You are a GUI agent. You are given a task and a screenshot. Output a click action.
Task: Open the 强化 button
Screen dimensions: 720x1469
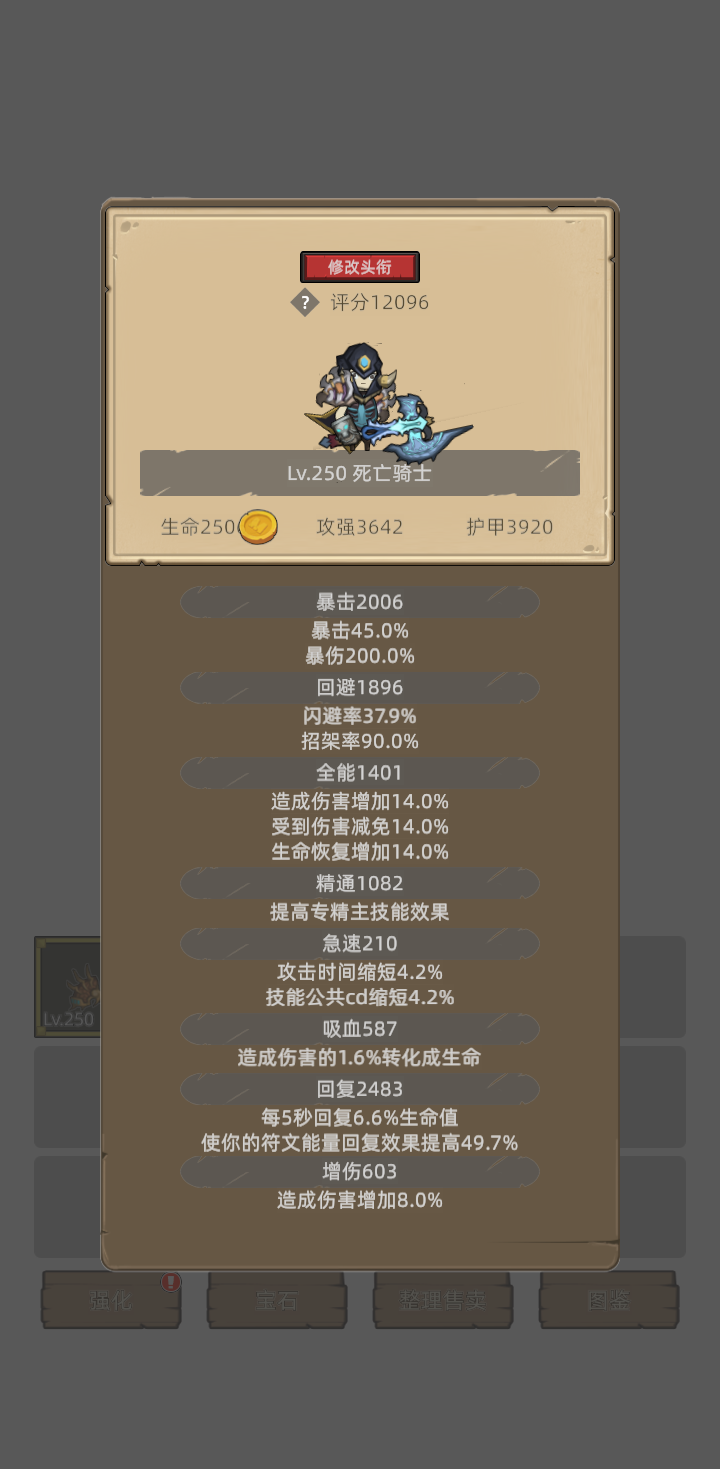[111, 1300]
